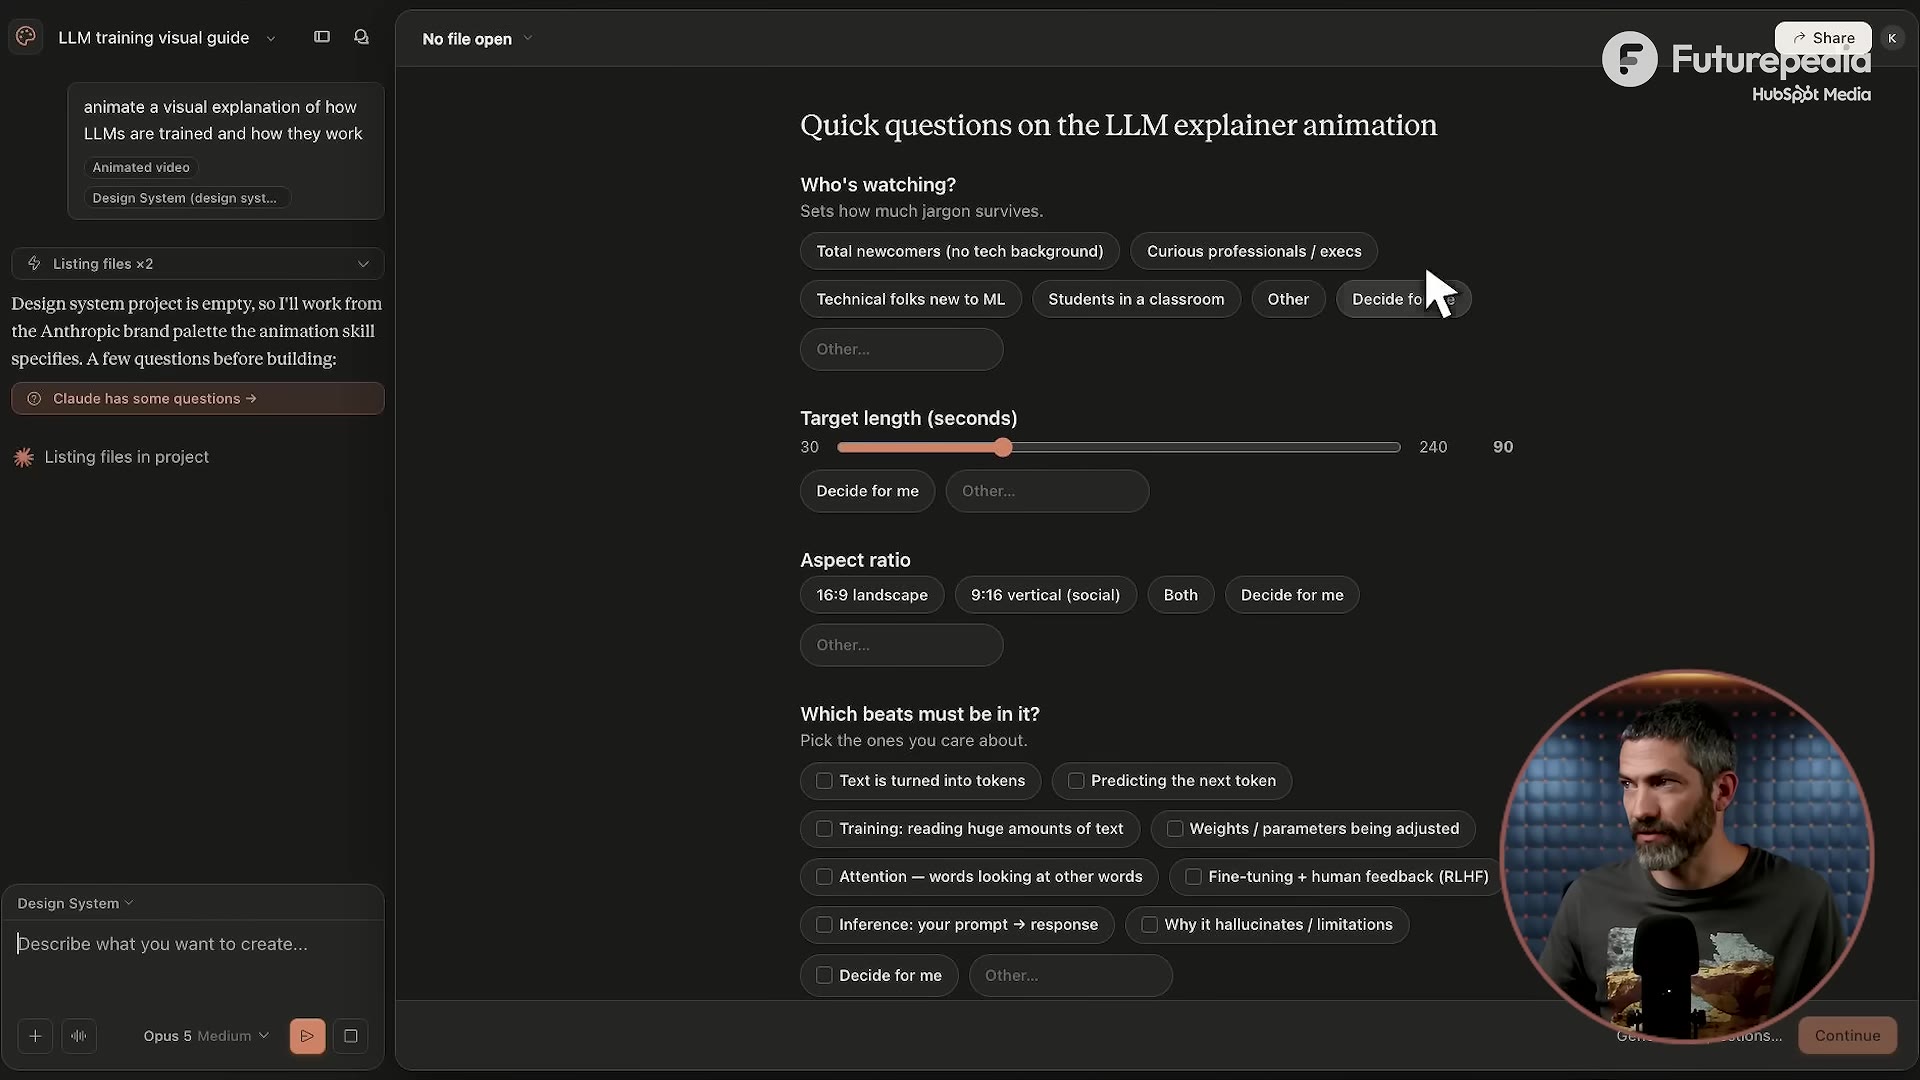Click the orange send arrow button
Screen dimensions: 1920x1080
[307, 1036]
